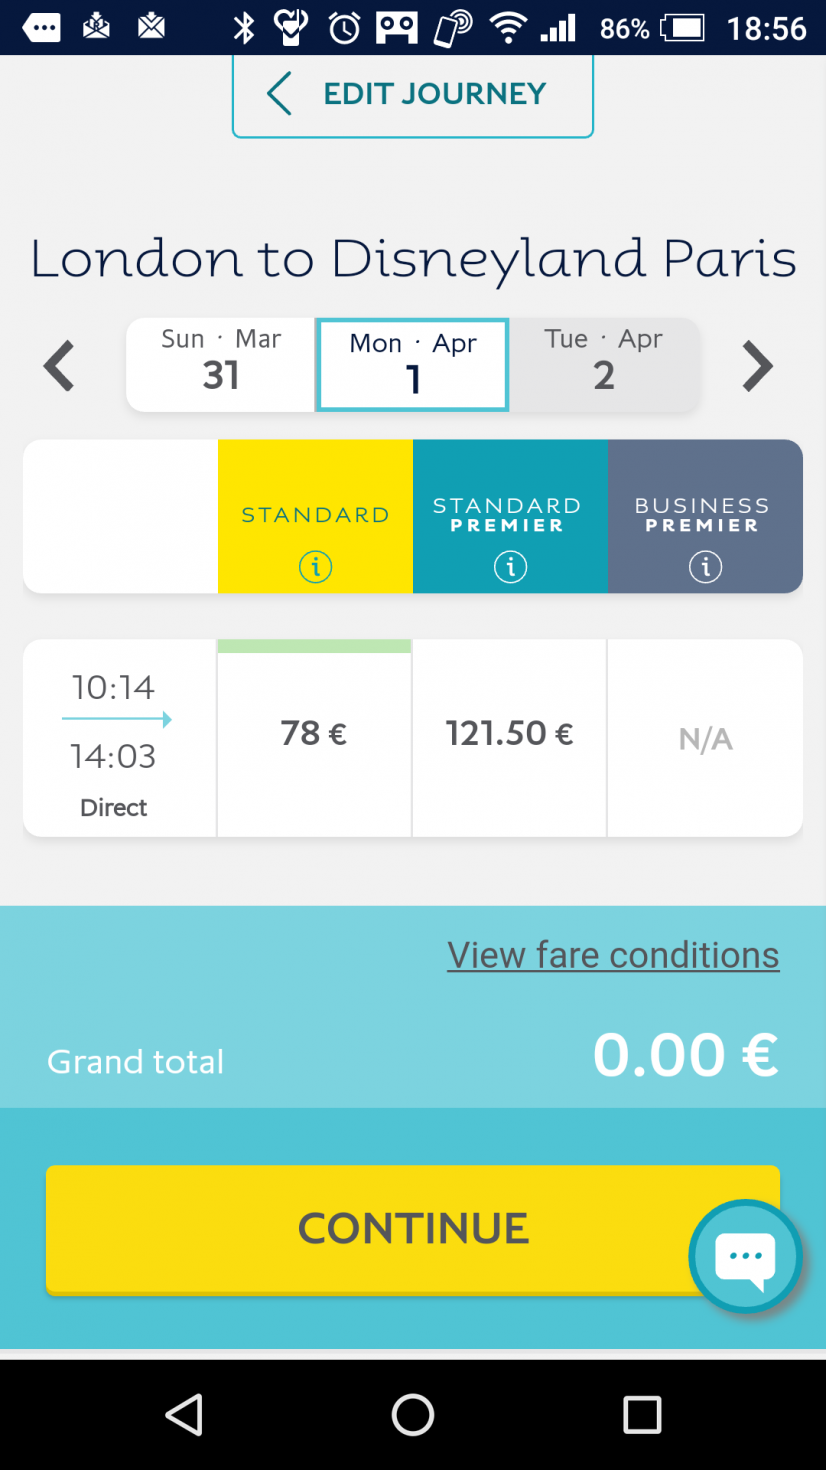Go to next dates with right arrow
This screenshot has width=826, height=1470.
(x=757, y=366)
